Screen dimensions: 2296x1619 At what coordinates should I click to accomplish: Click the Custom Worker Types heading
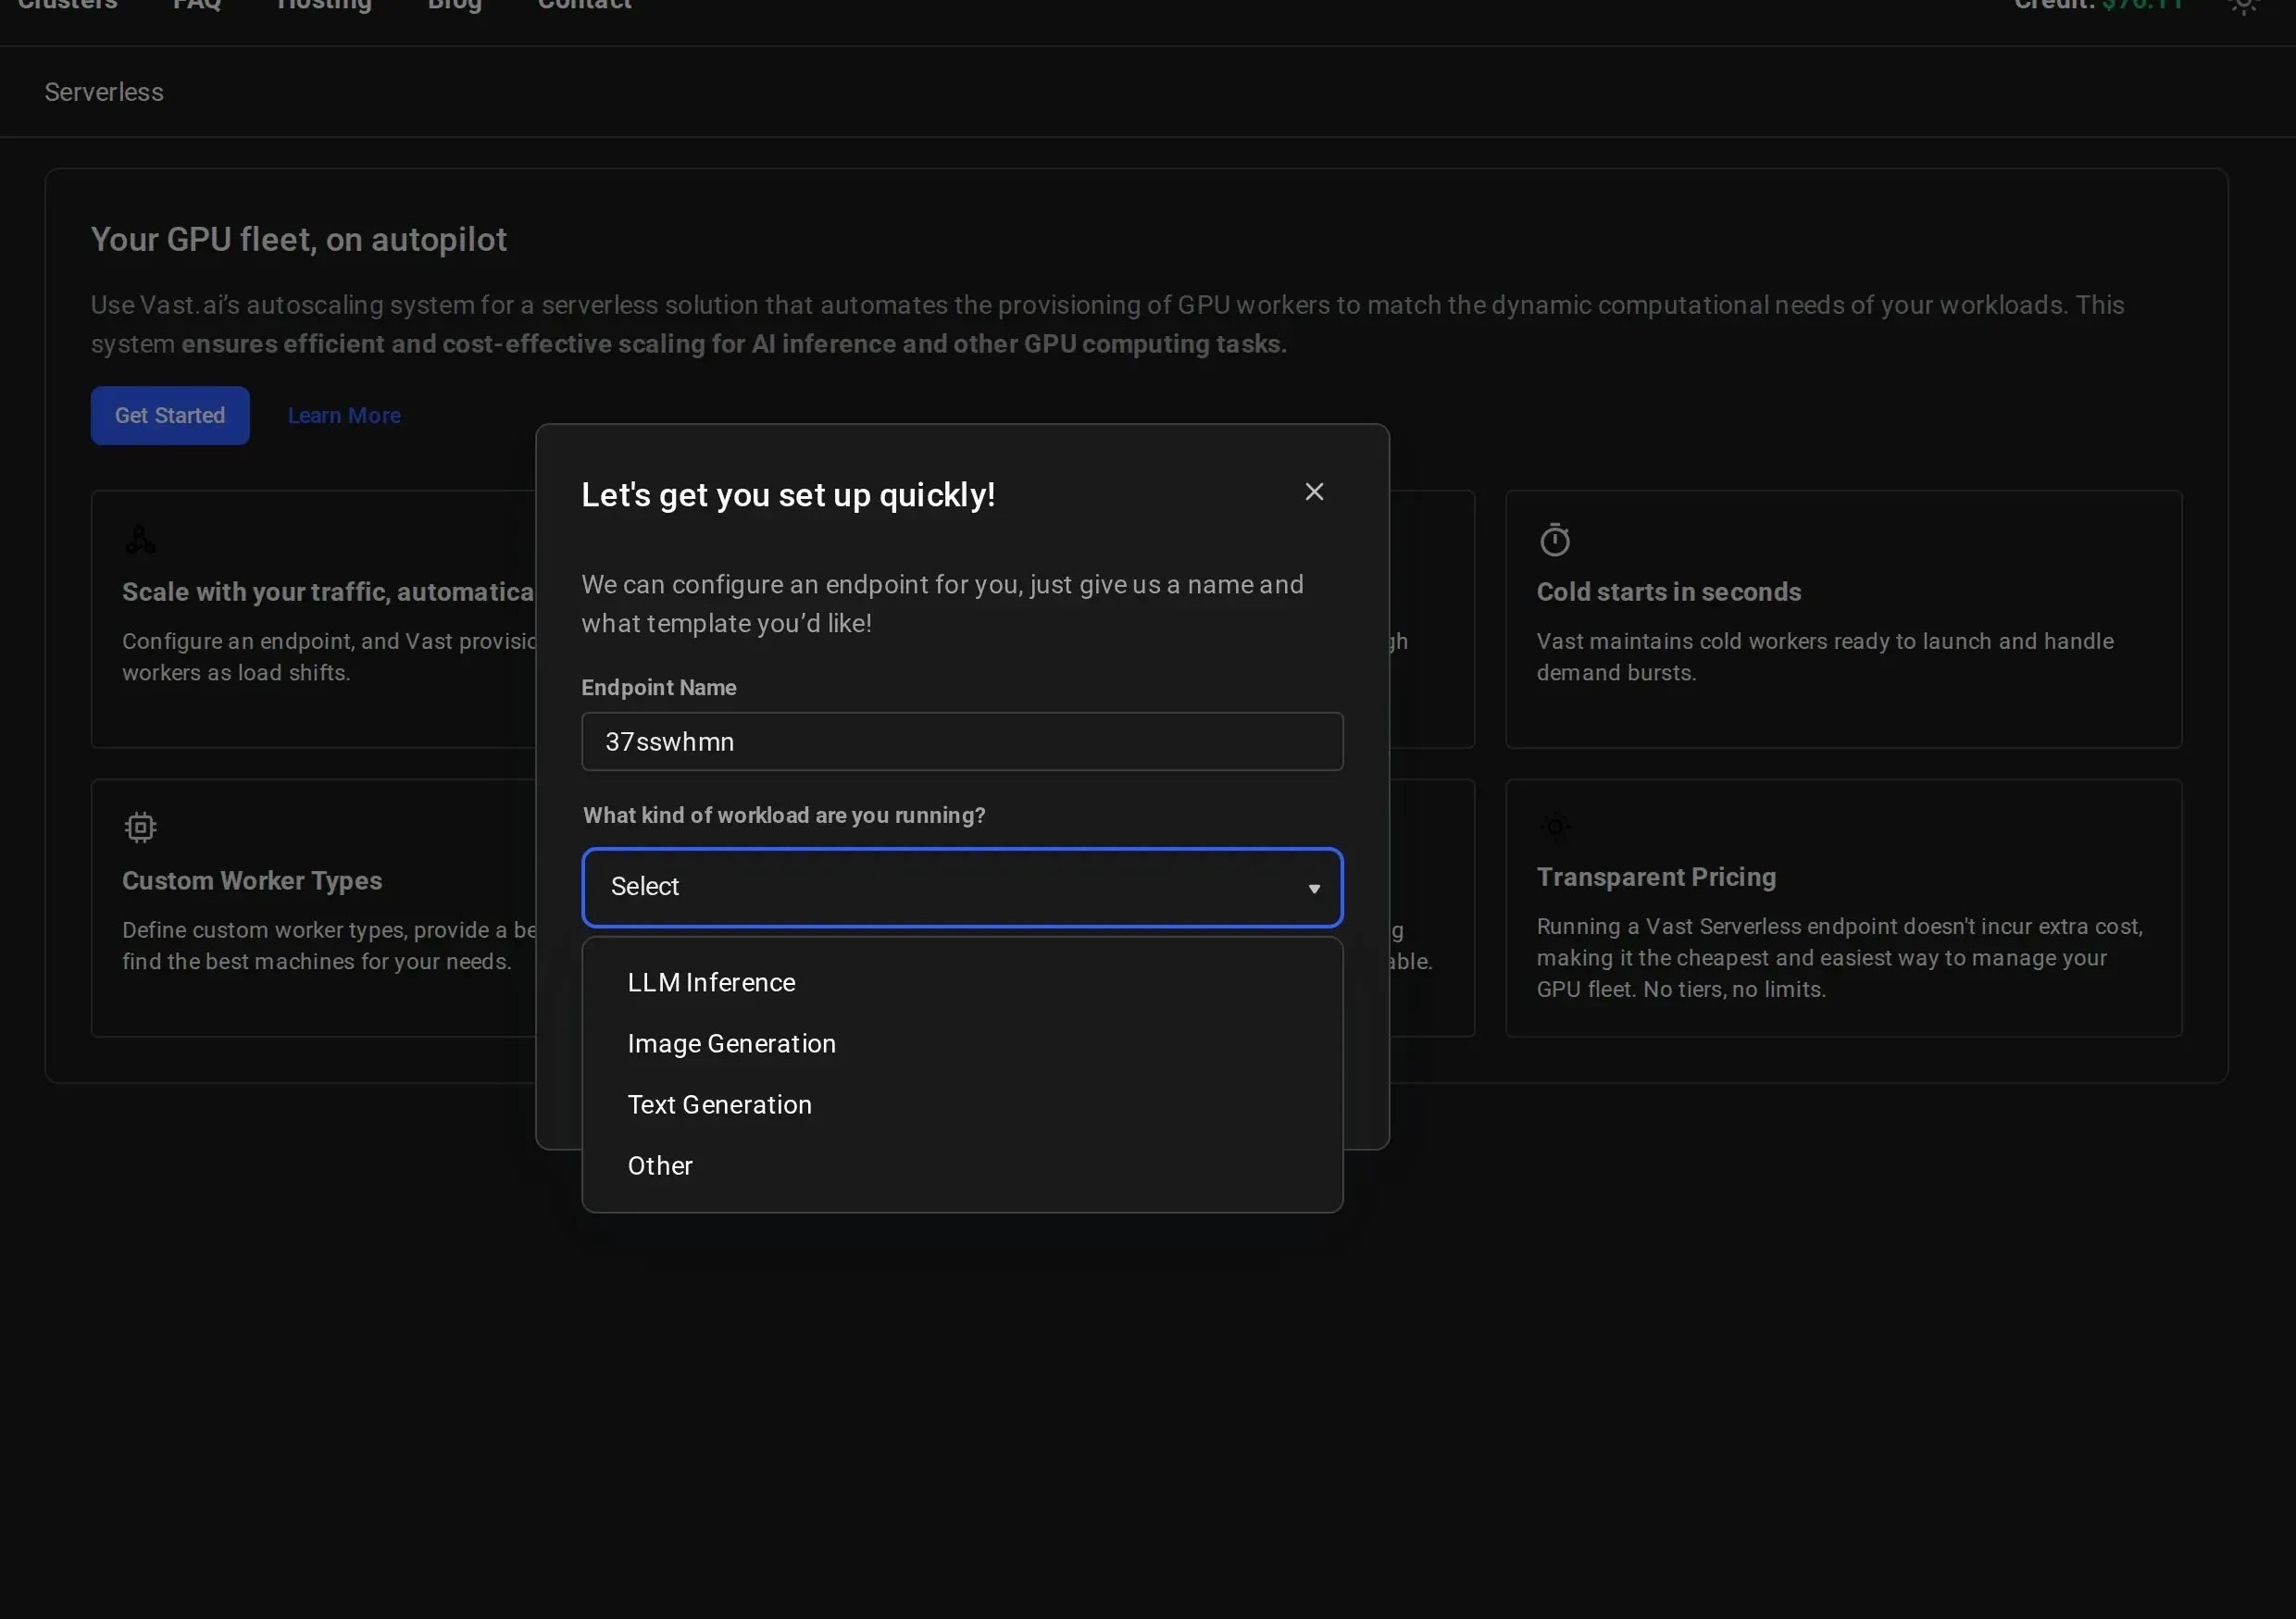click(252, 881)
